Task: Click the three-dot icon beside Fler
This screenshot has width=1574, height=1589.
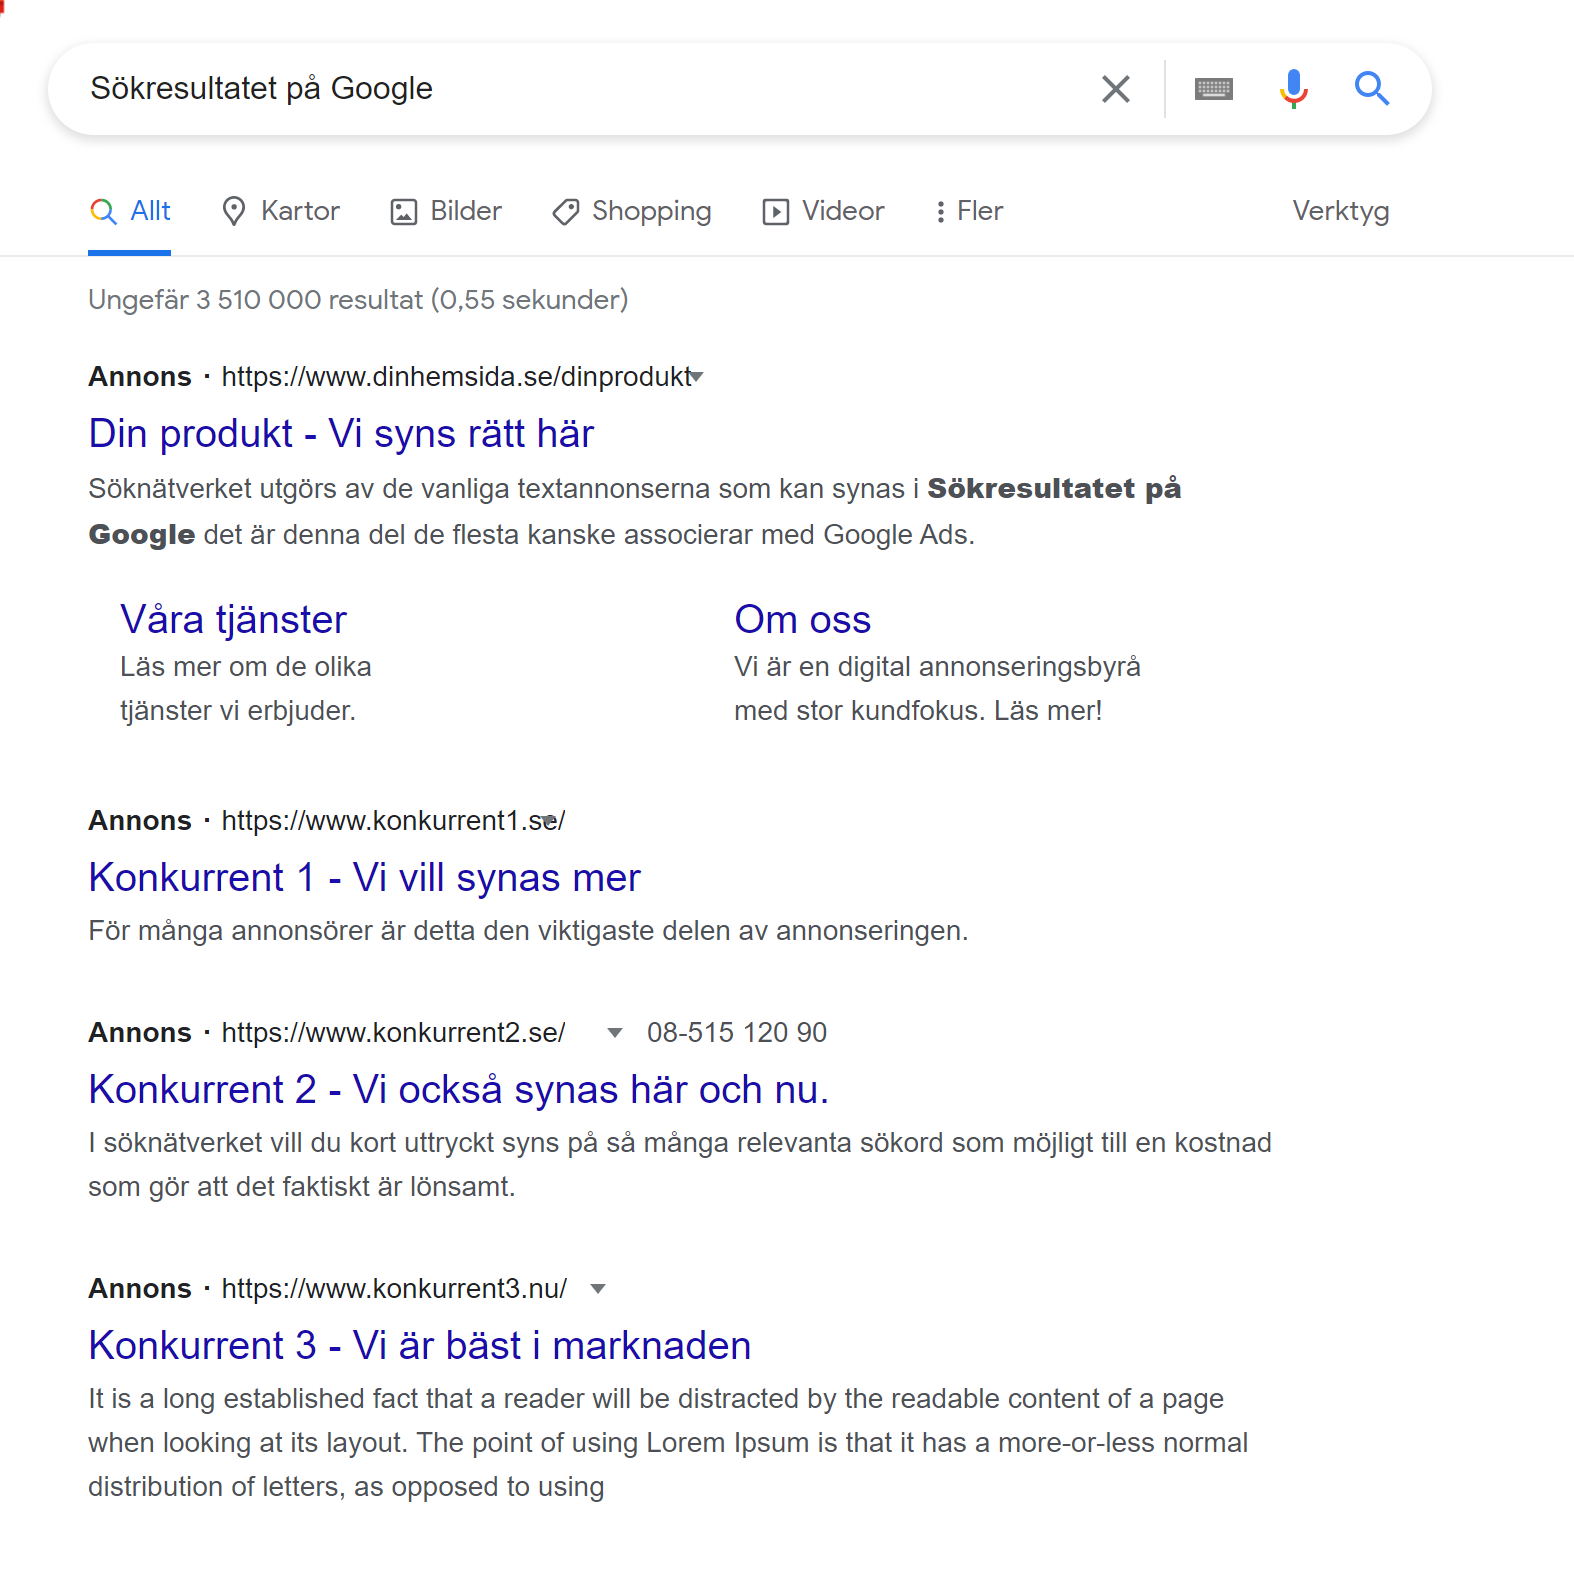Action: pyautogui.click(x=940, y=212)
